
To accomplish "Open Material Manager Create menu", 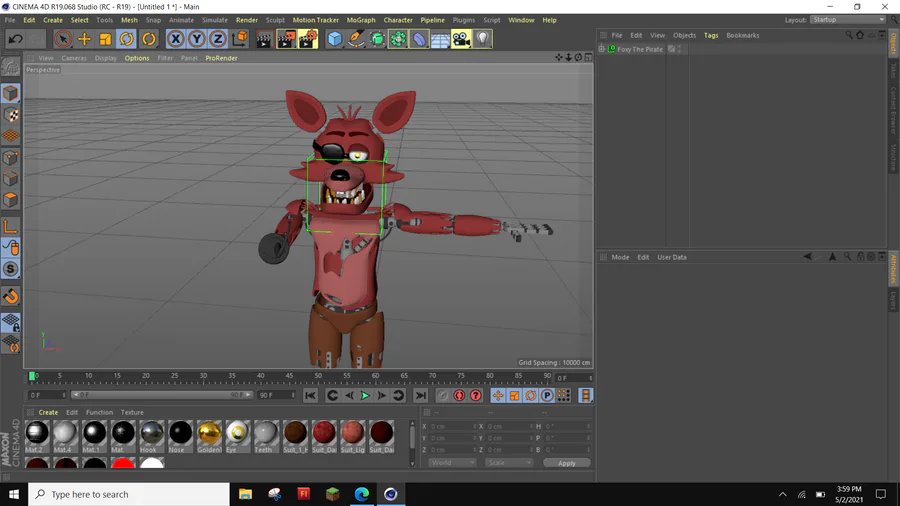I will click(48, 412).
